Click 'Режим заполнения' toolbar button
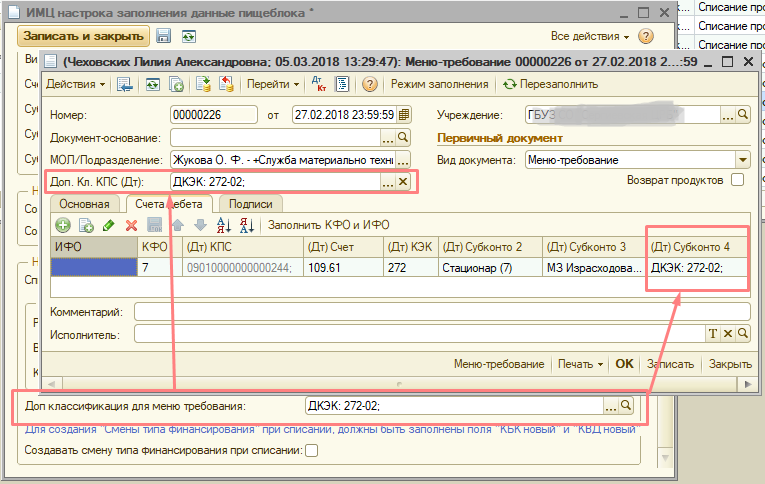The image size is (765, 484). 439,84
